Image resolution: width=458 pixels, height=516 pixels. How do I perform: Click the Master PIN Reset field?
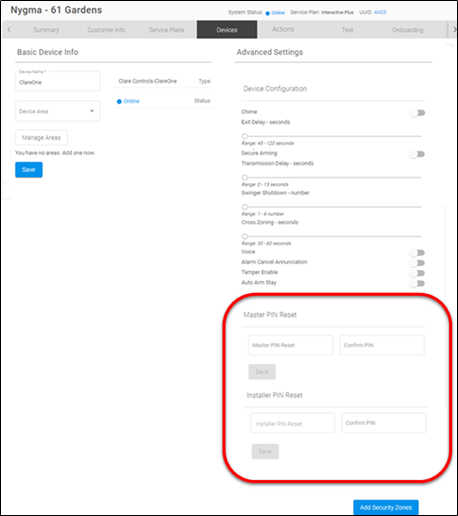(290, 345)
